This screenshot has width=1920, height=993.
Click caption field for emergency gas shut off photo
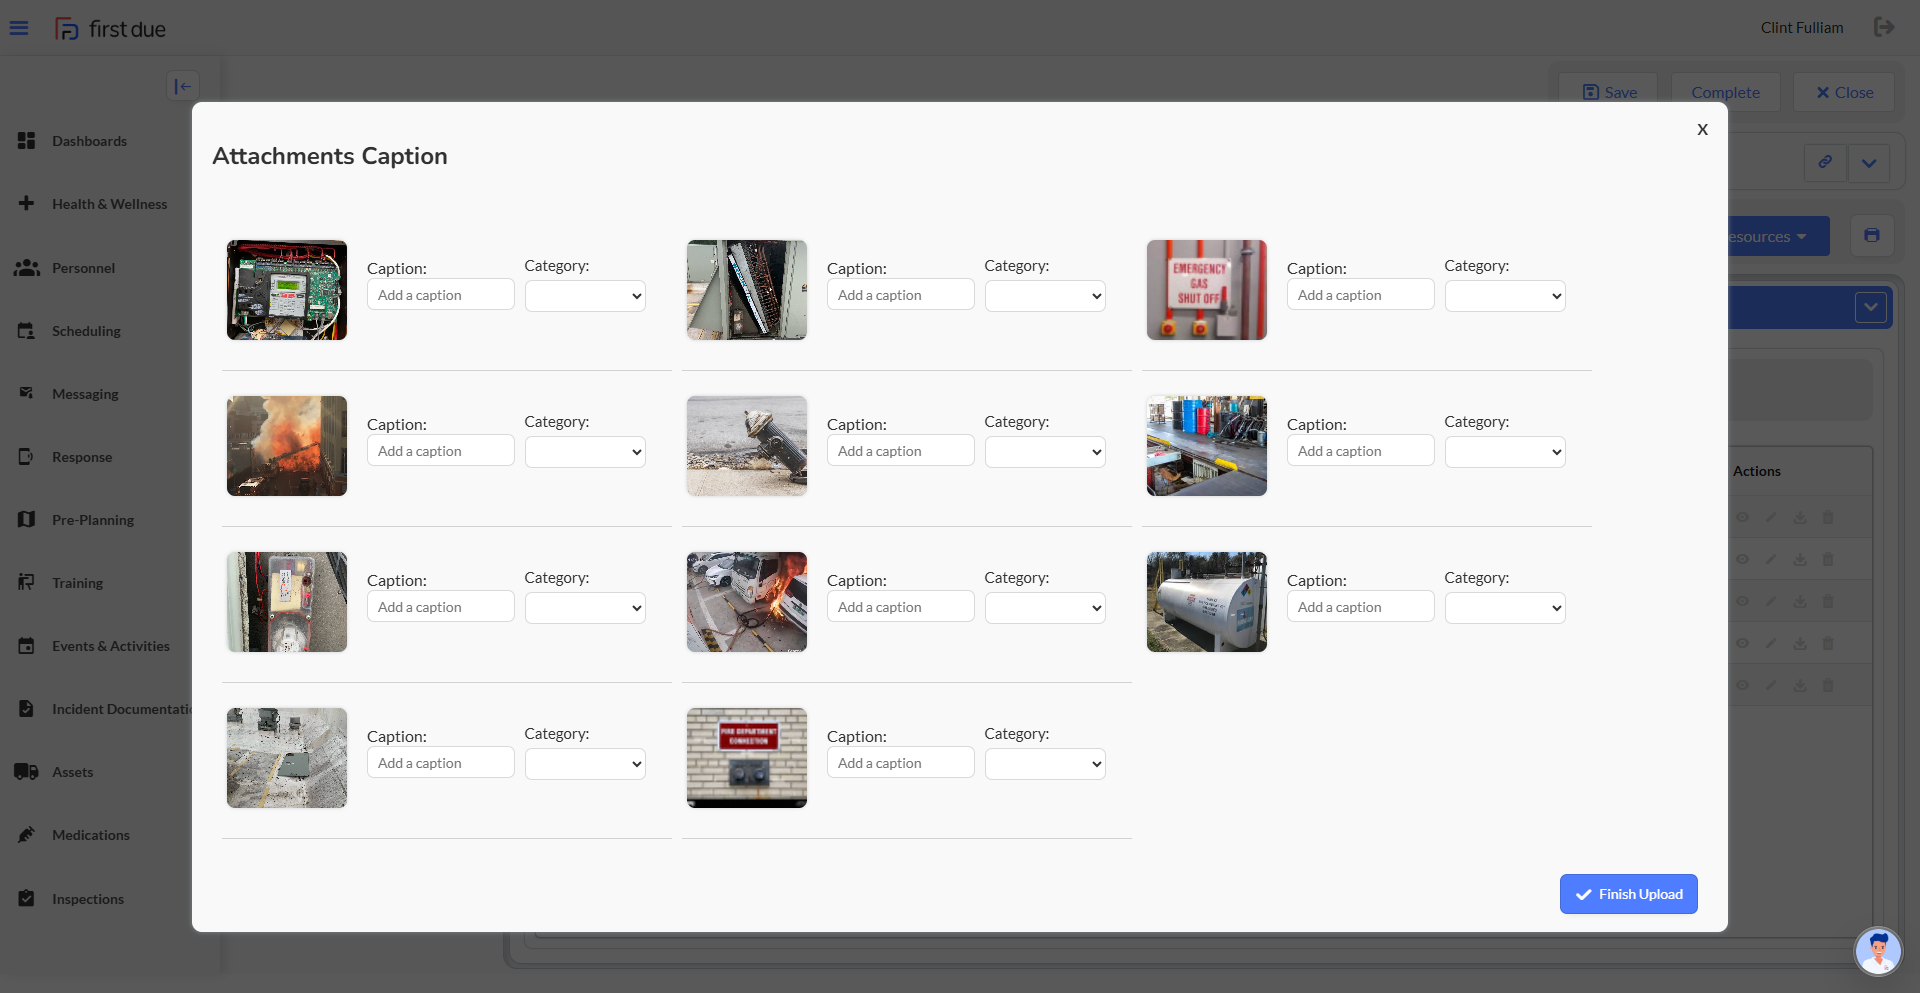pos(1360,295)
